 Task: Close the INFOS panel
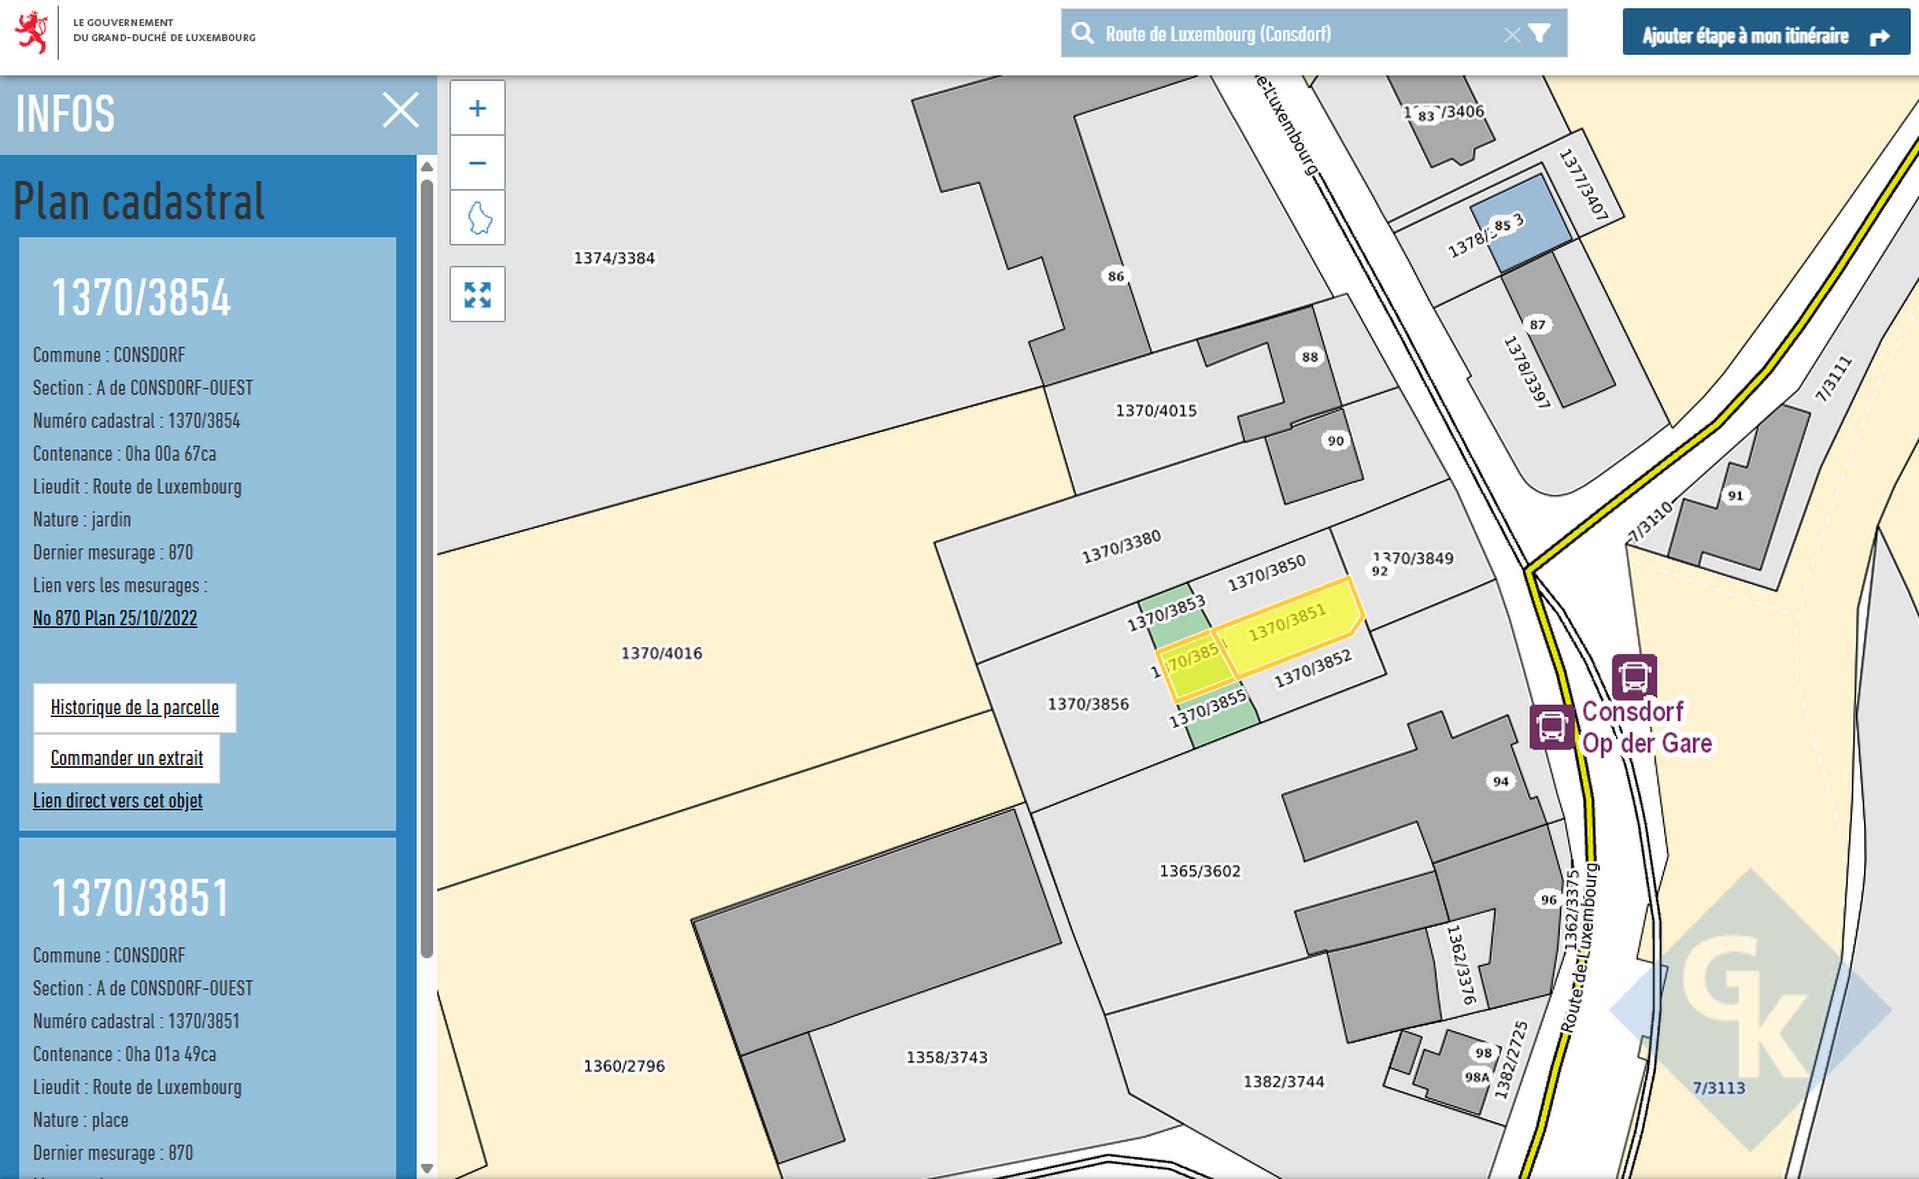click(400, 110)
